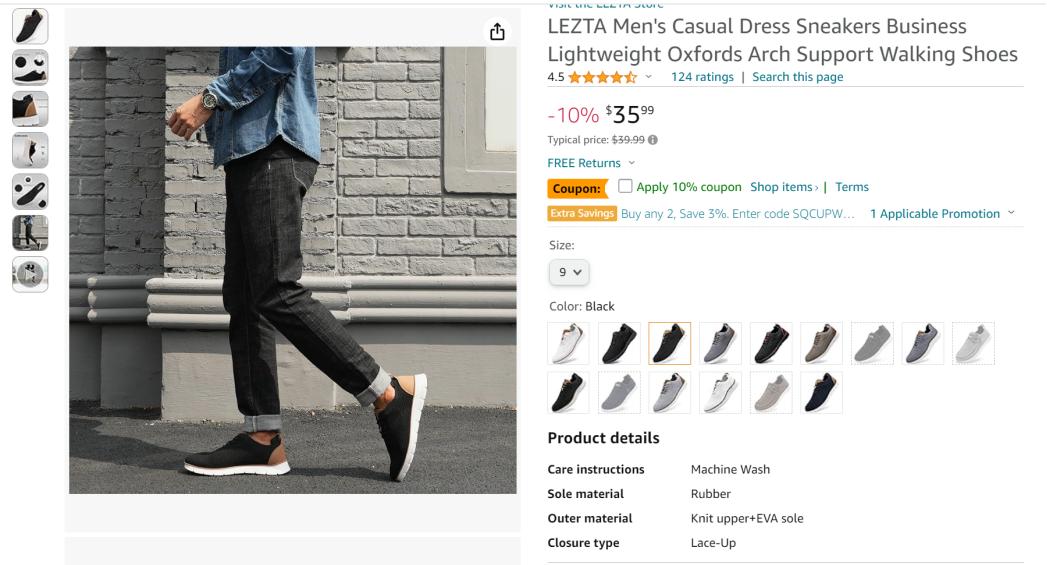Open the brown heel close-up thumbnail

[x=30, y=109]
